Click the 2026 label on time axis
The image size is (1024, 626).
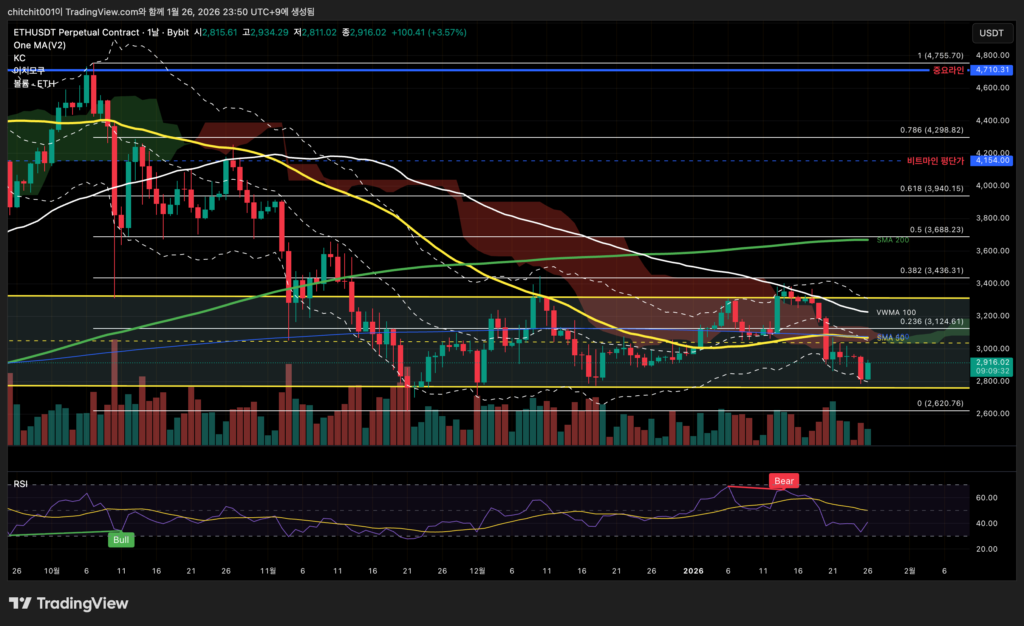(694, 571)
